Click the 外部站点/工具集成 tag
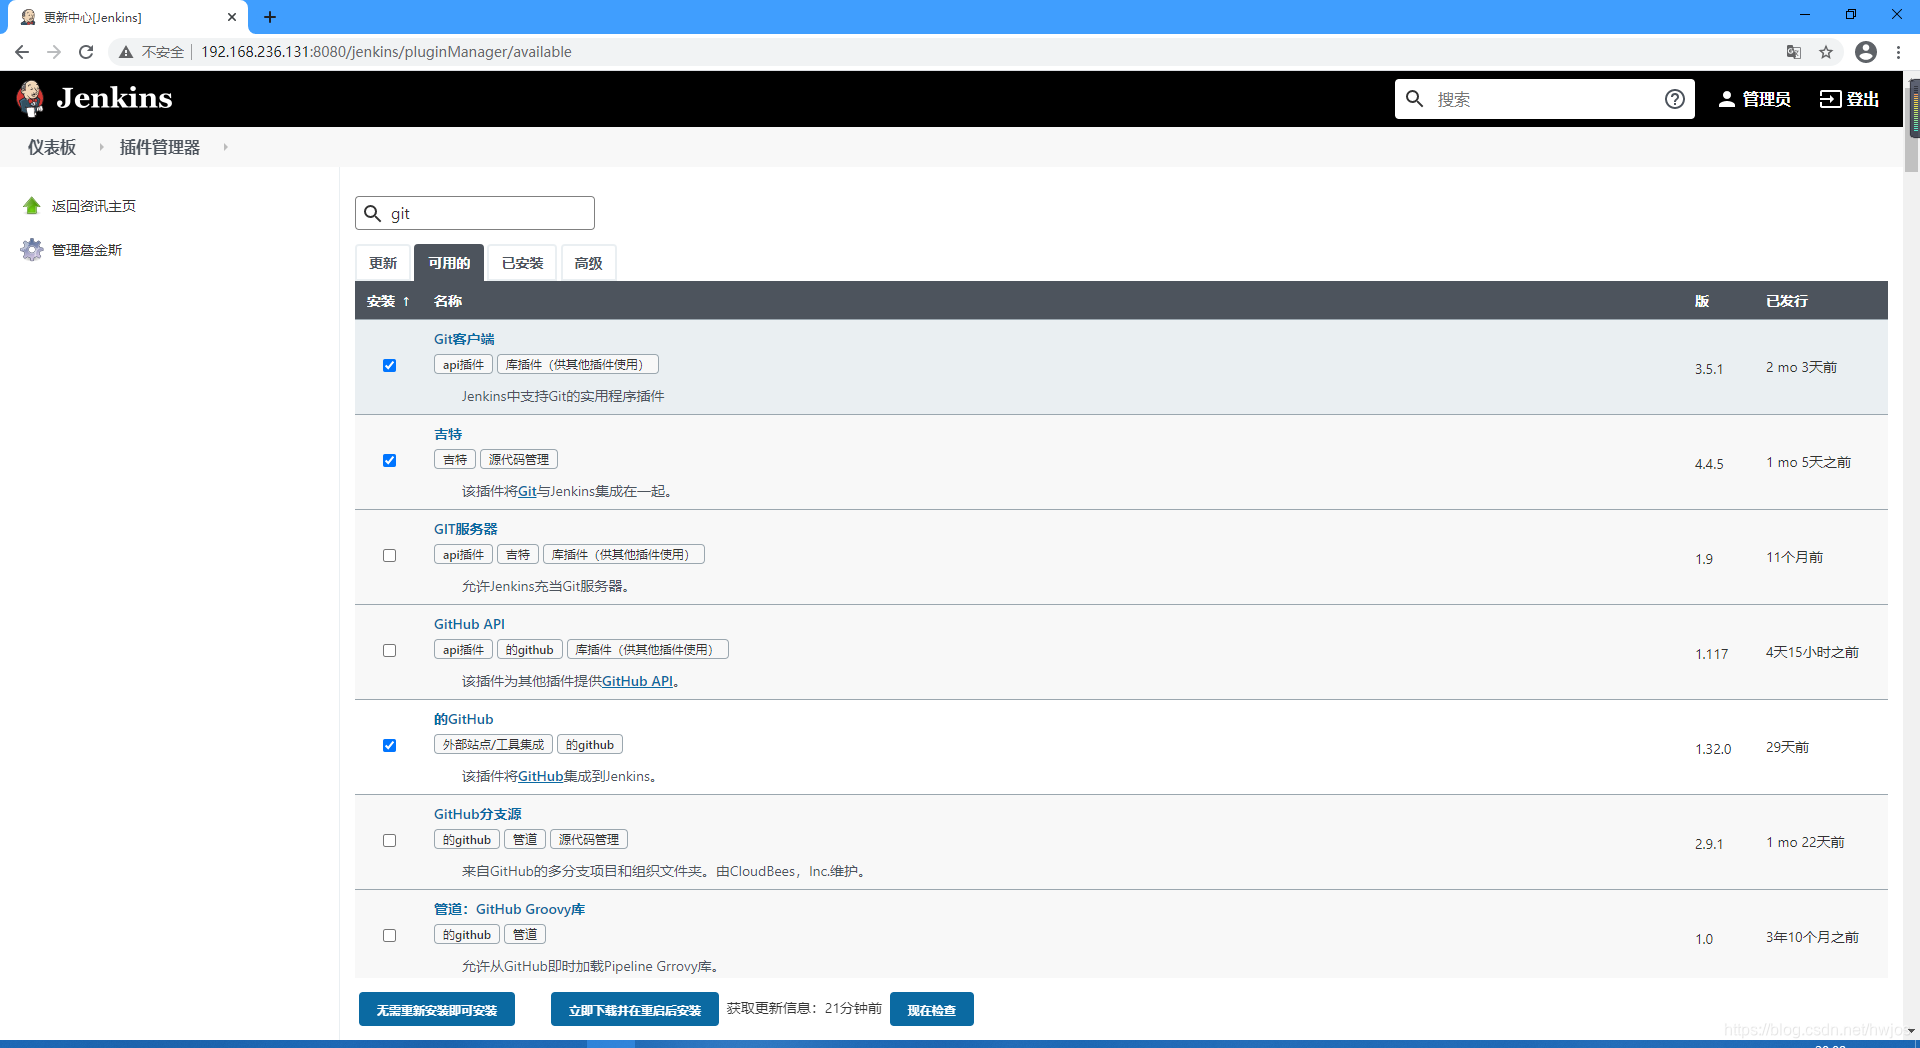Image resolution: width=1920 pixels, height=1048 pixels. (x=493, y=745)
